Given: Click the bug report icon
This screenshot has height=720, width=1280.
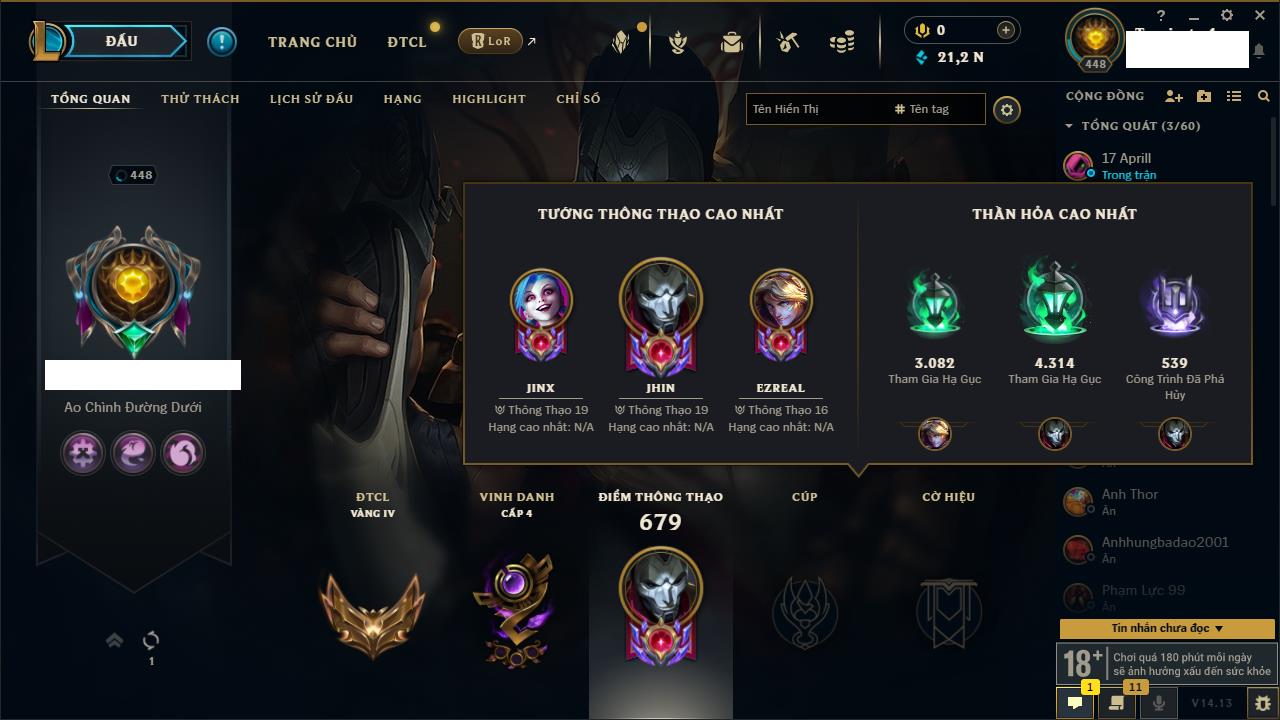Looking at the screenshot, I should (1262, 703).
